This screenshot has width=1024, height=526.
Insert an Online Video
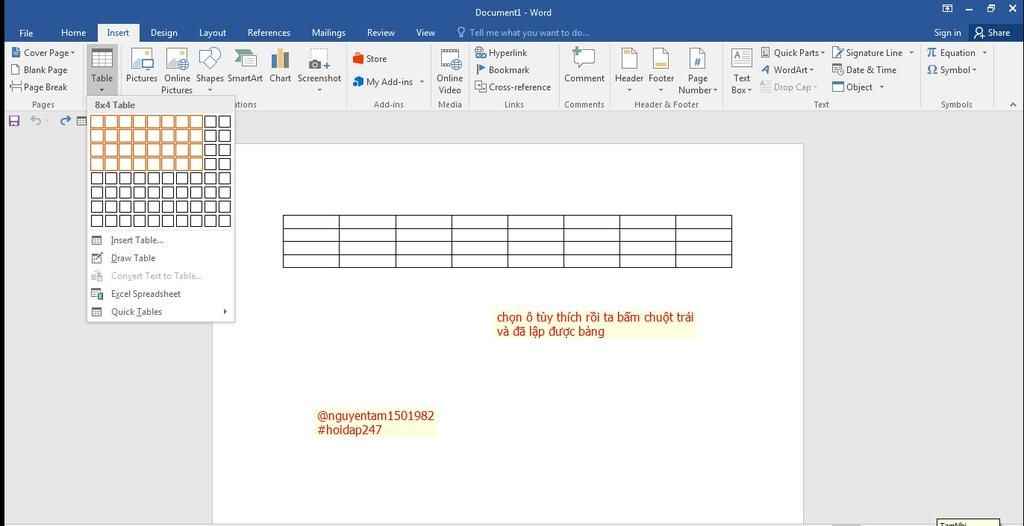(450, 71)
